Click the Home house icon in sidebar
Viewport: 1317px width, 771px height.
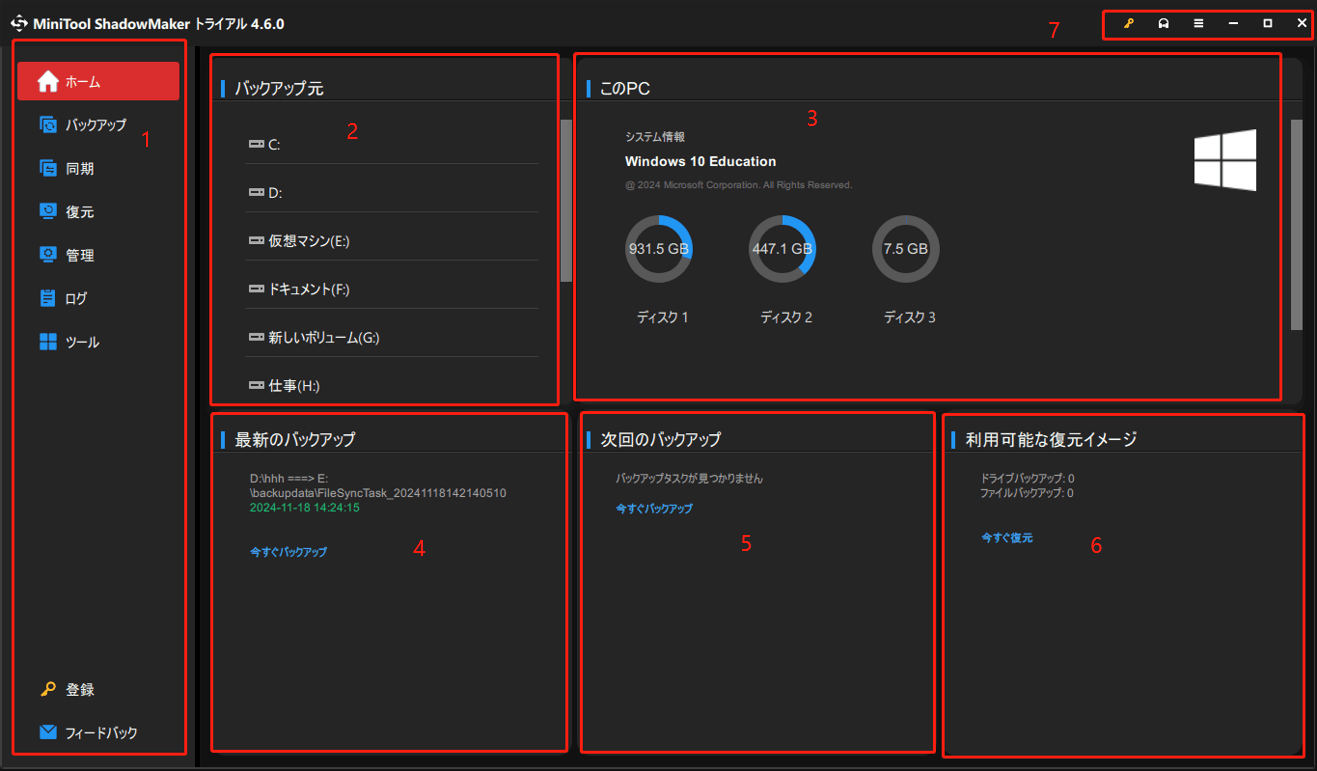pyautogui.click(x=48, y=82)
